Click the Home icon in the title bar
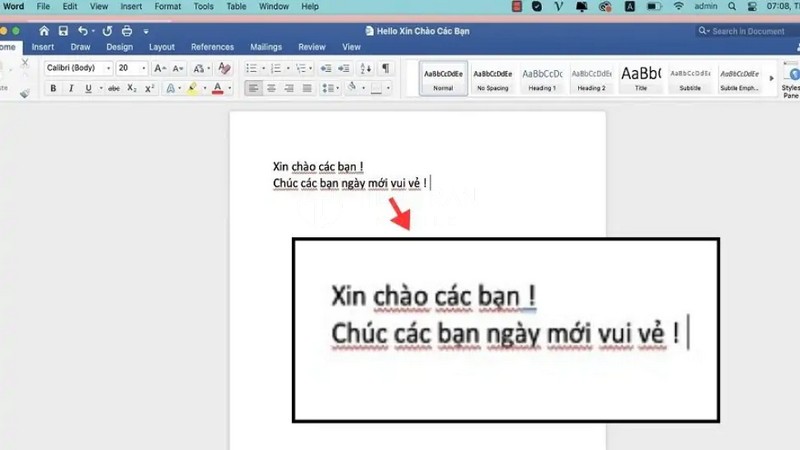 pos(44,31)
